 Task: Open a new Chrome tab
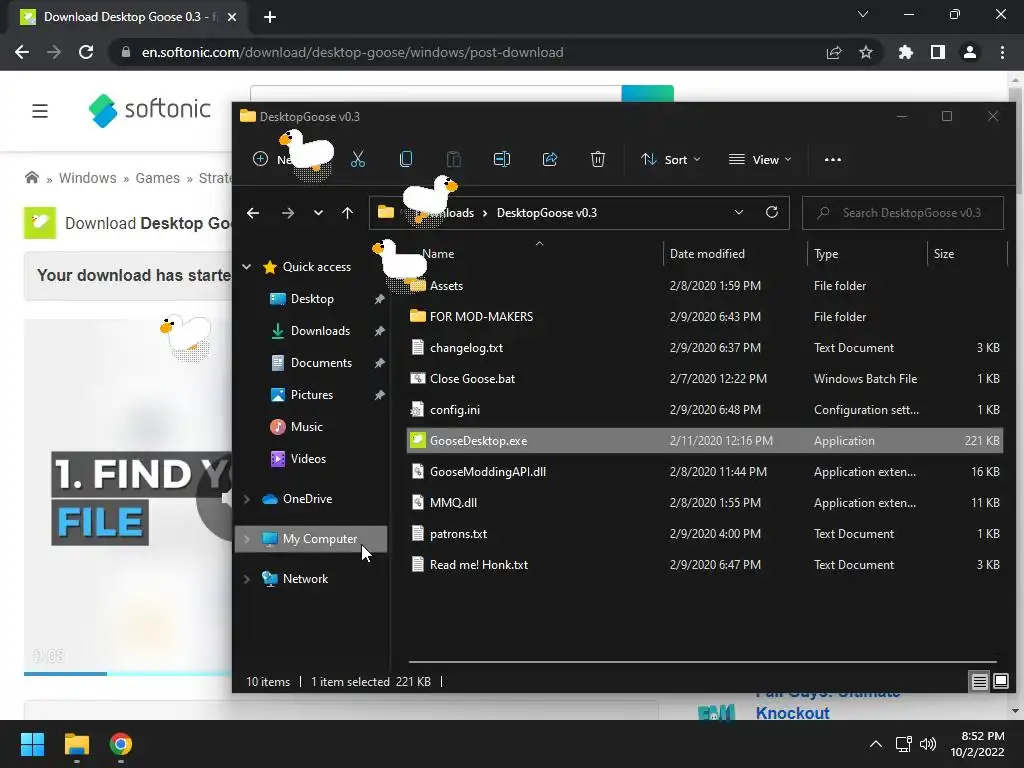(270, 17)
